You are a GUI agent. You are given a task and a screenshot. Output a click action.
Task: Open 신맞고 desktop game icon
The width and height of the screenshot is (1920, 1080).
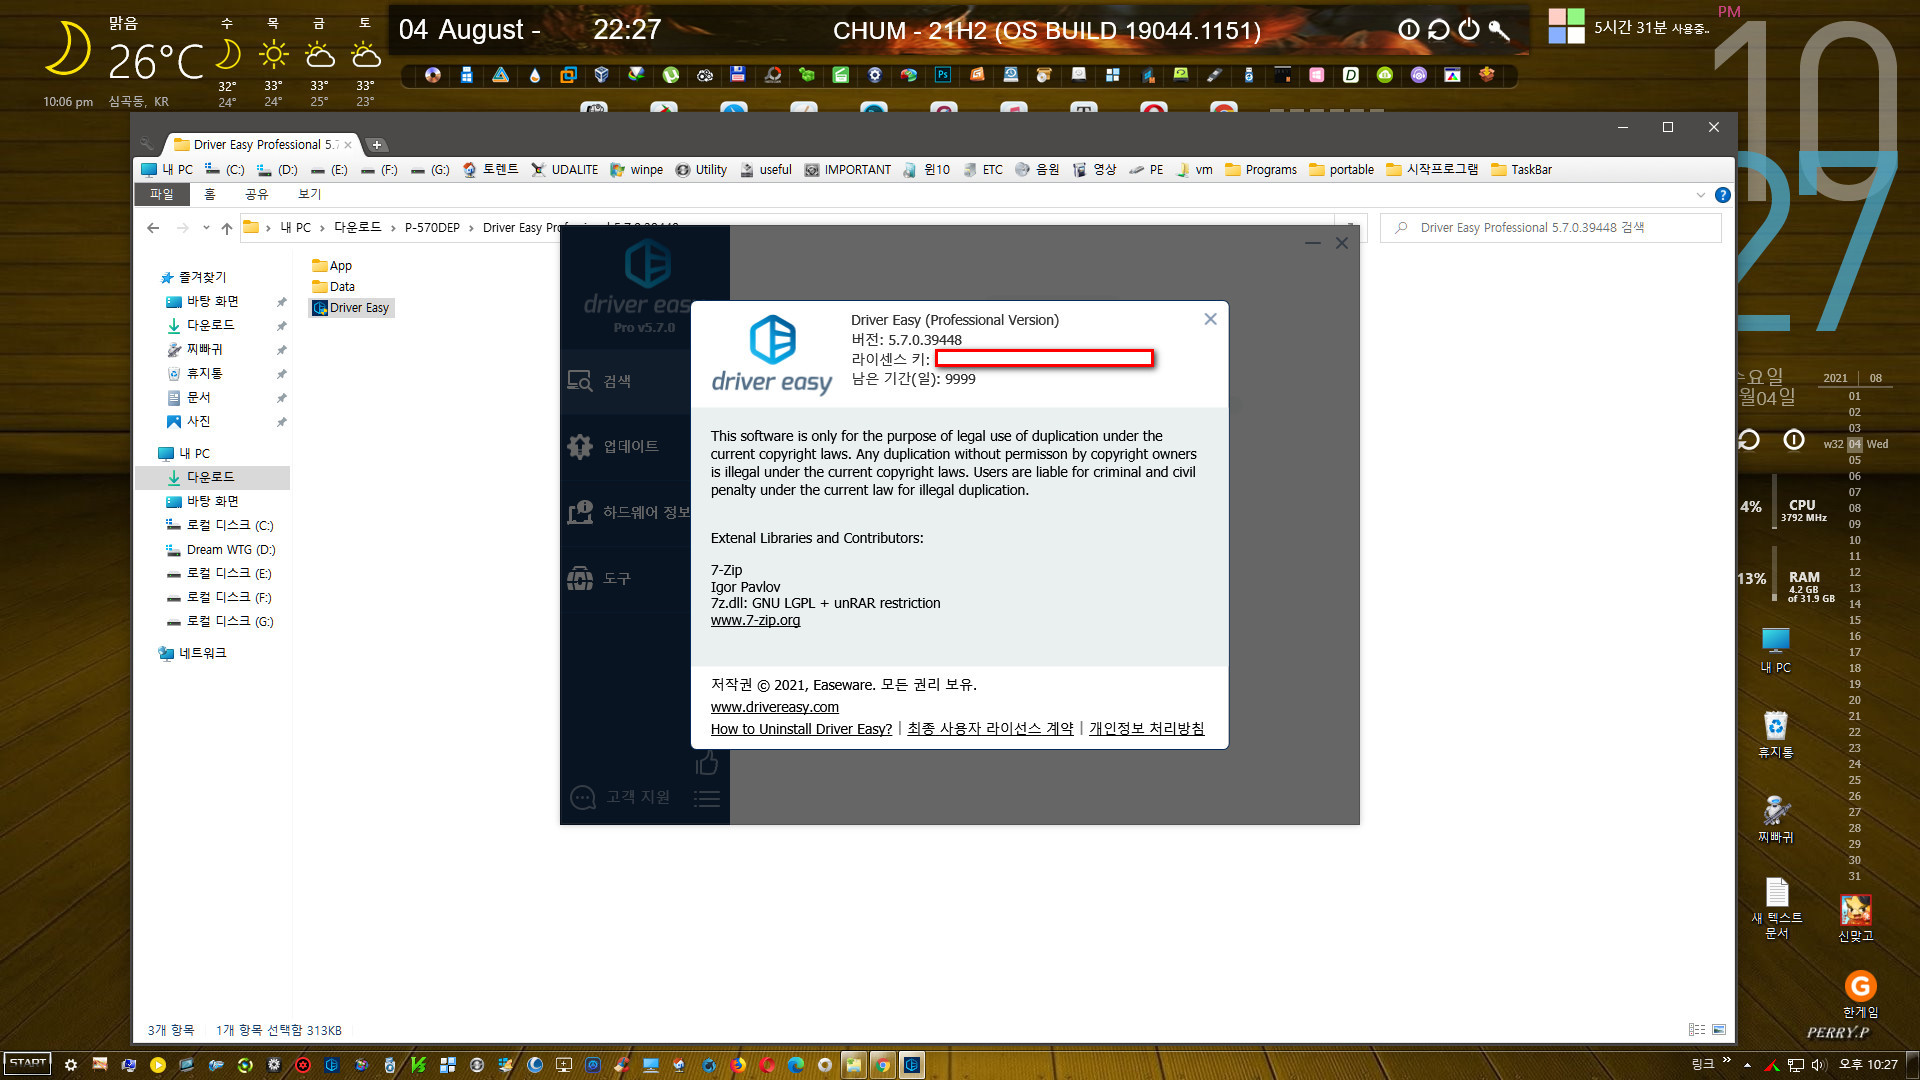tap(1856, 919)
